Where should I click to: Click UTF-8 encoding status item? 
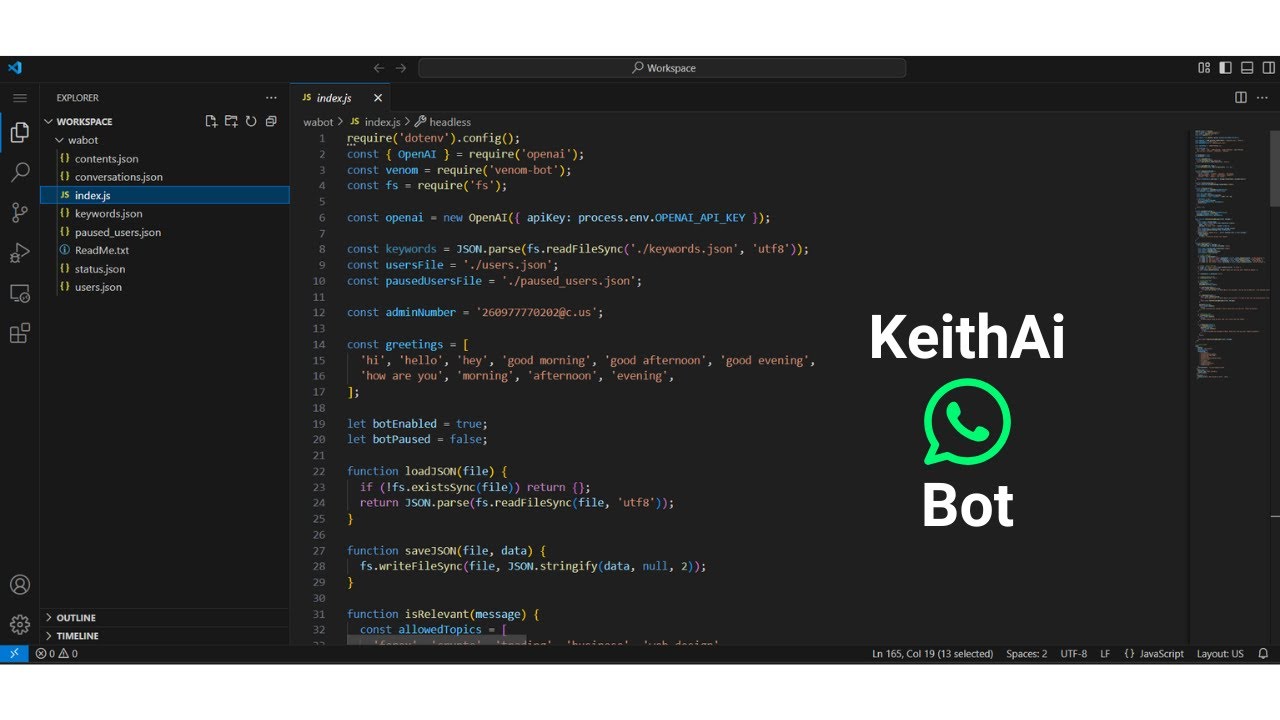(1074, 654)
